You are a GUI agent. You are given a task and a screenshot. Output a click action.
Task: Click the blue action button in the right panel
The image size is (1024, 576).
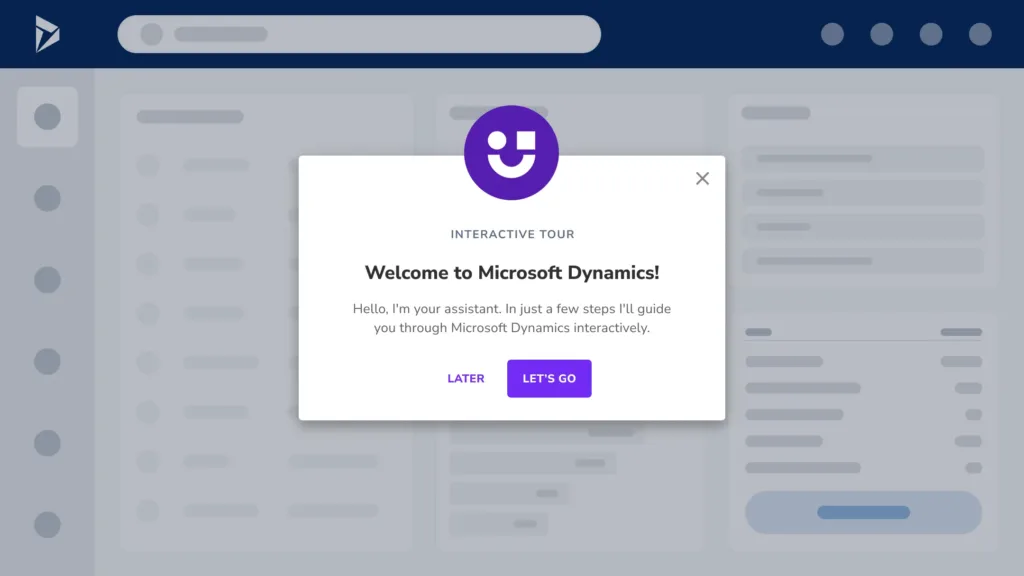862,512
